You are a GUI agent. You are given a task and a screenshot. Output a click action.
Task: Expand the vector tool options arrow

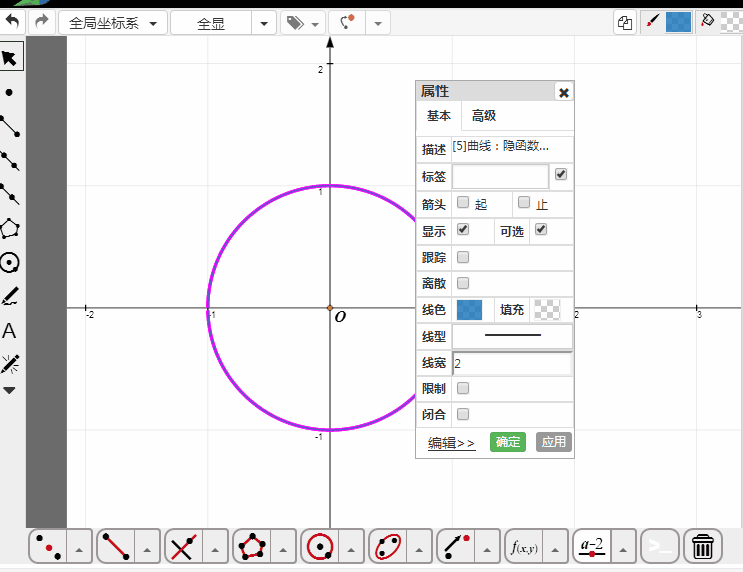pyautogui.click(x=487, y=550)
